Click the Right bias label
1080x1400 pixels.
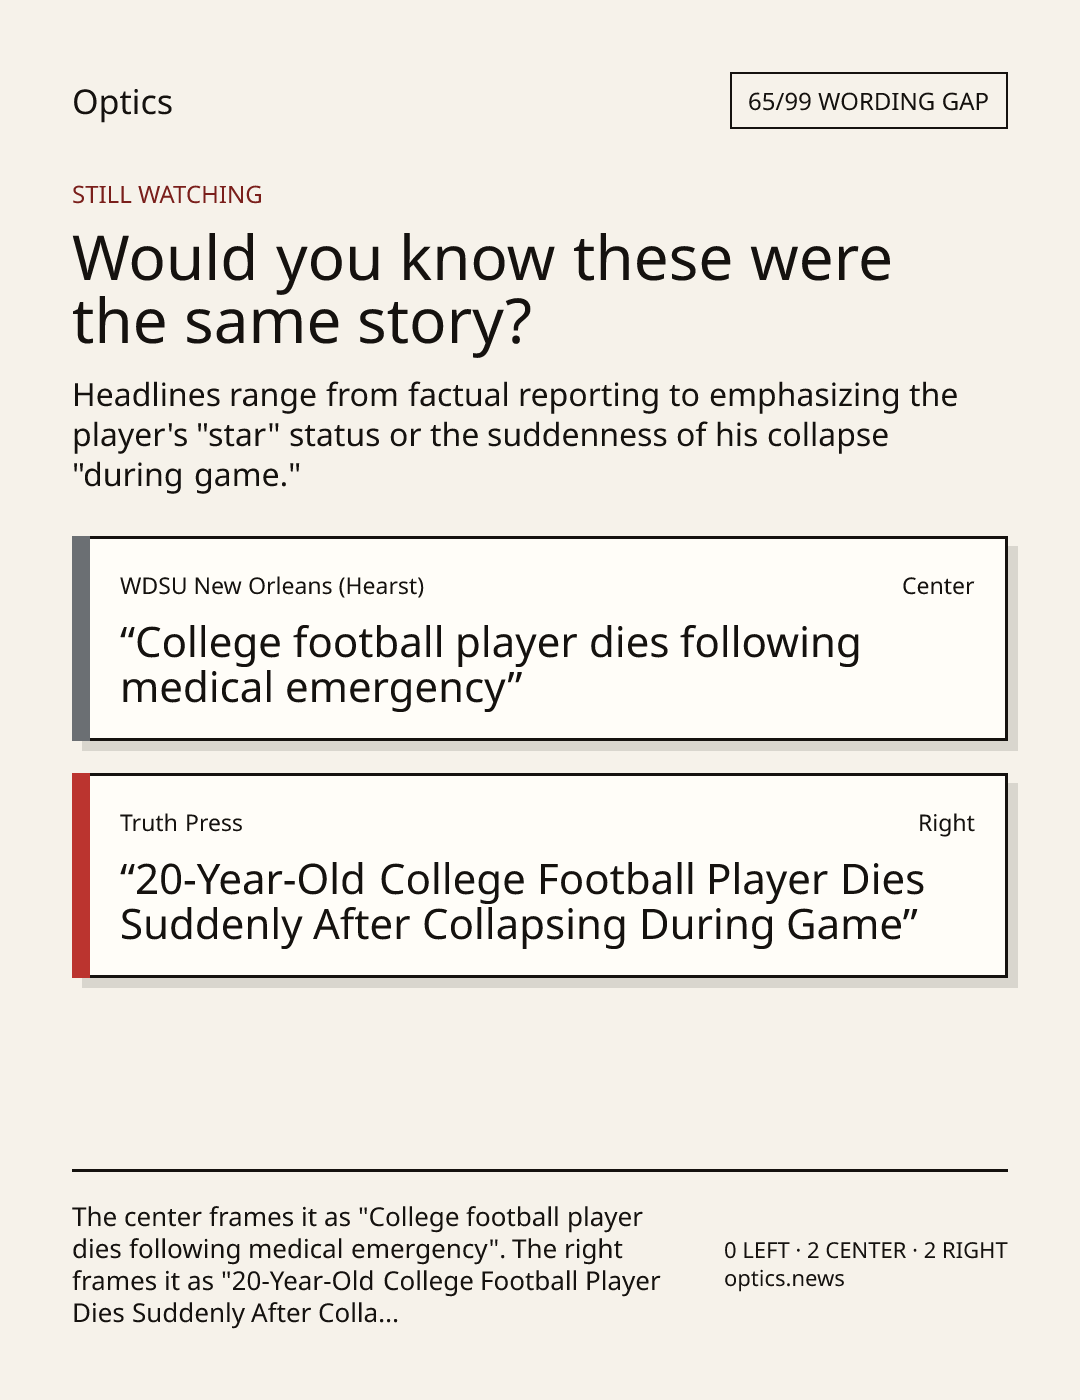coord(946,823)
